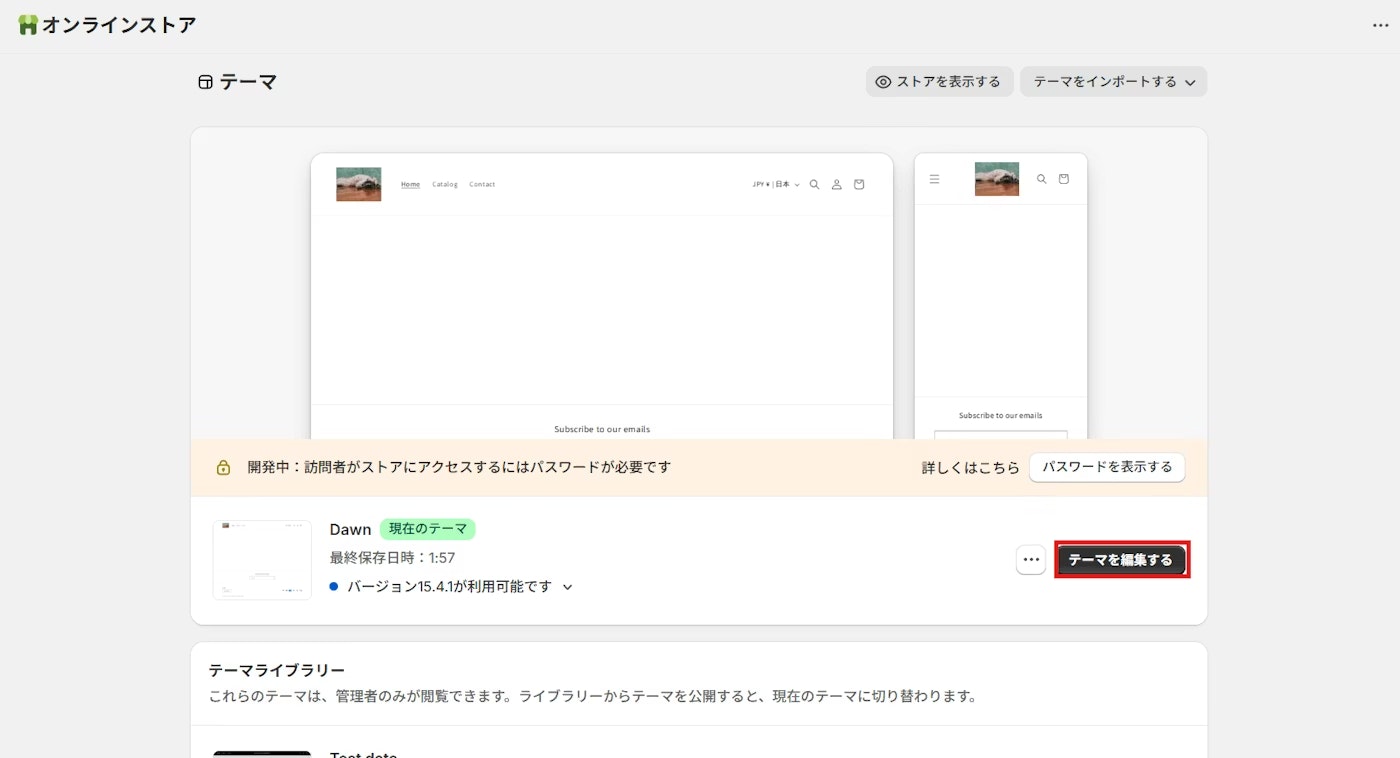Click the search icon in the mobile preview
This screenshot has width=1400, height=758.
coord(1041,179)
